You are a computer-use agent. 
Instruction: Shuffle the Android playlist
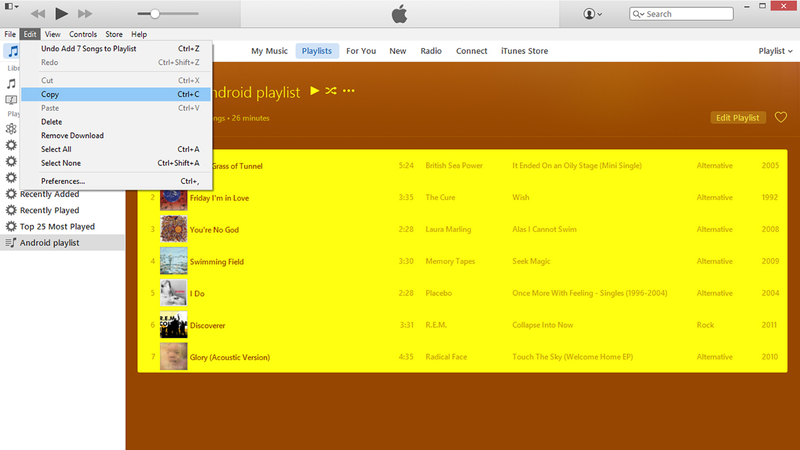tap(331, 91)
